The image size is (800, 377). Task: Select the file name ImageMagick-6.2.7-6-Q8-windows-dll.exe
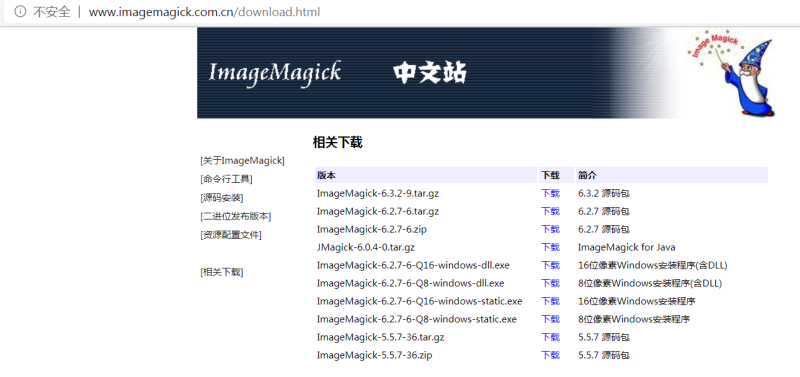pos(410,283)
